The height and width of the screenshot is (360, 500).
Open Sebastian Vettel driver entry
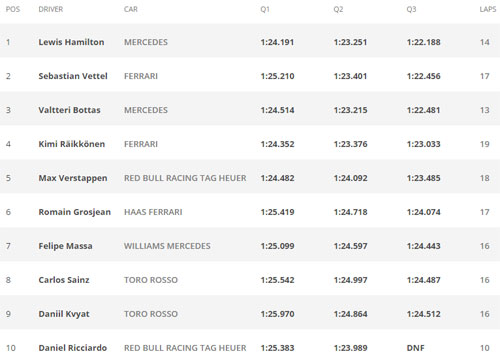[73, 76]
